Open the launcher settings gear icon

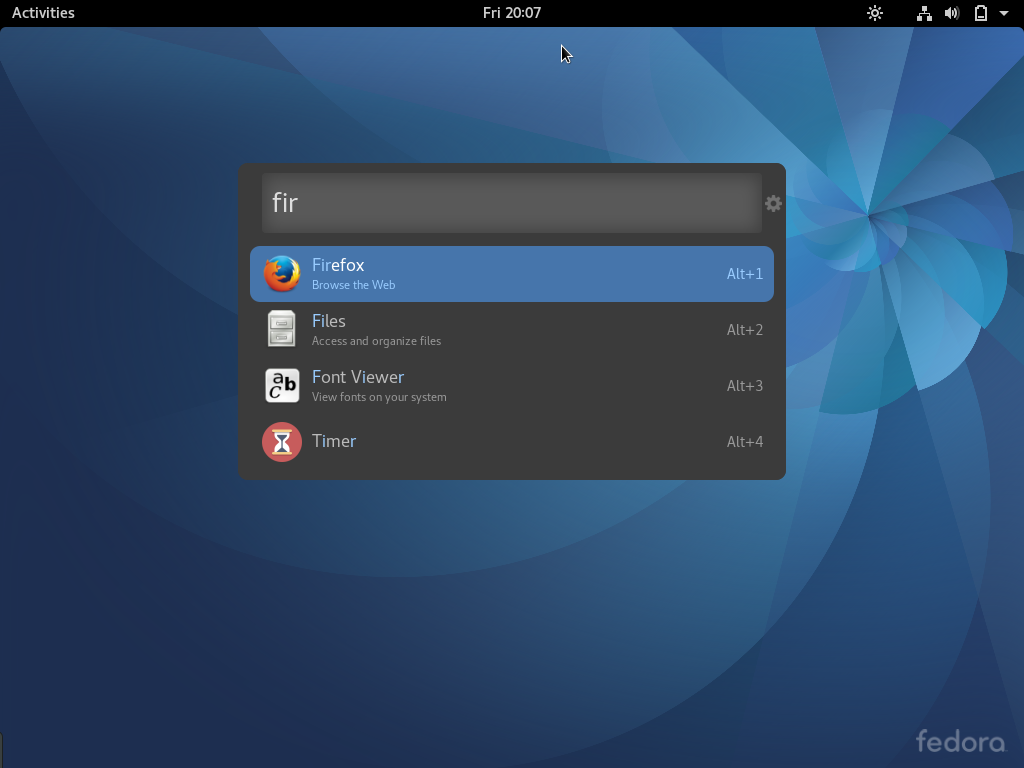tap(773, 204)
